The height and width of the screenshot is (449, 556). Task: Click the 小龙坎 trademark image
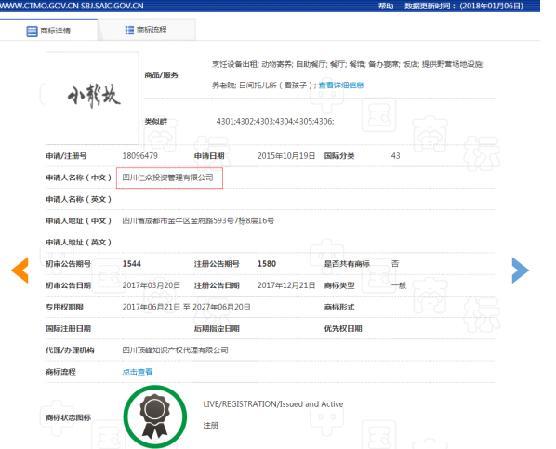(x=94, y=96)
